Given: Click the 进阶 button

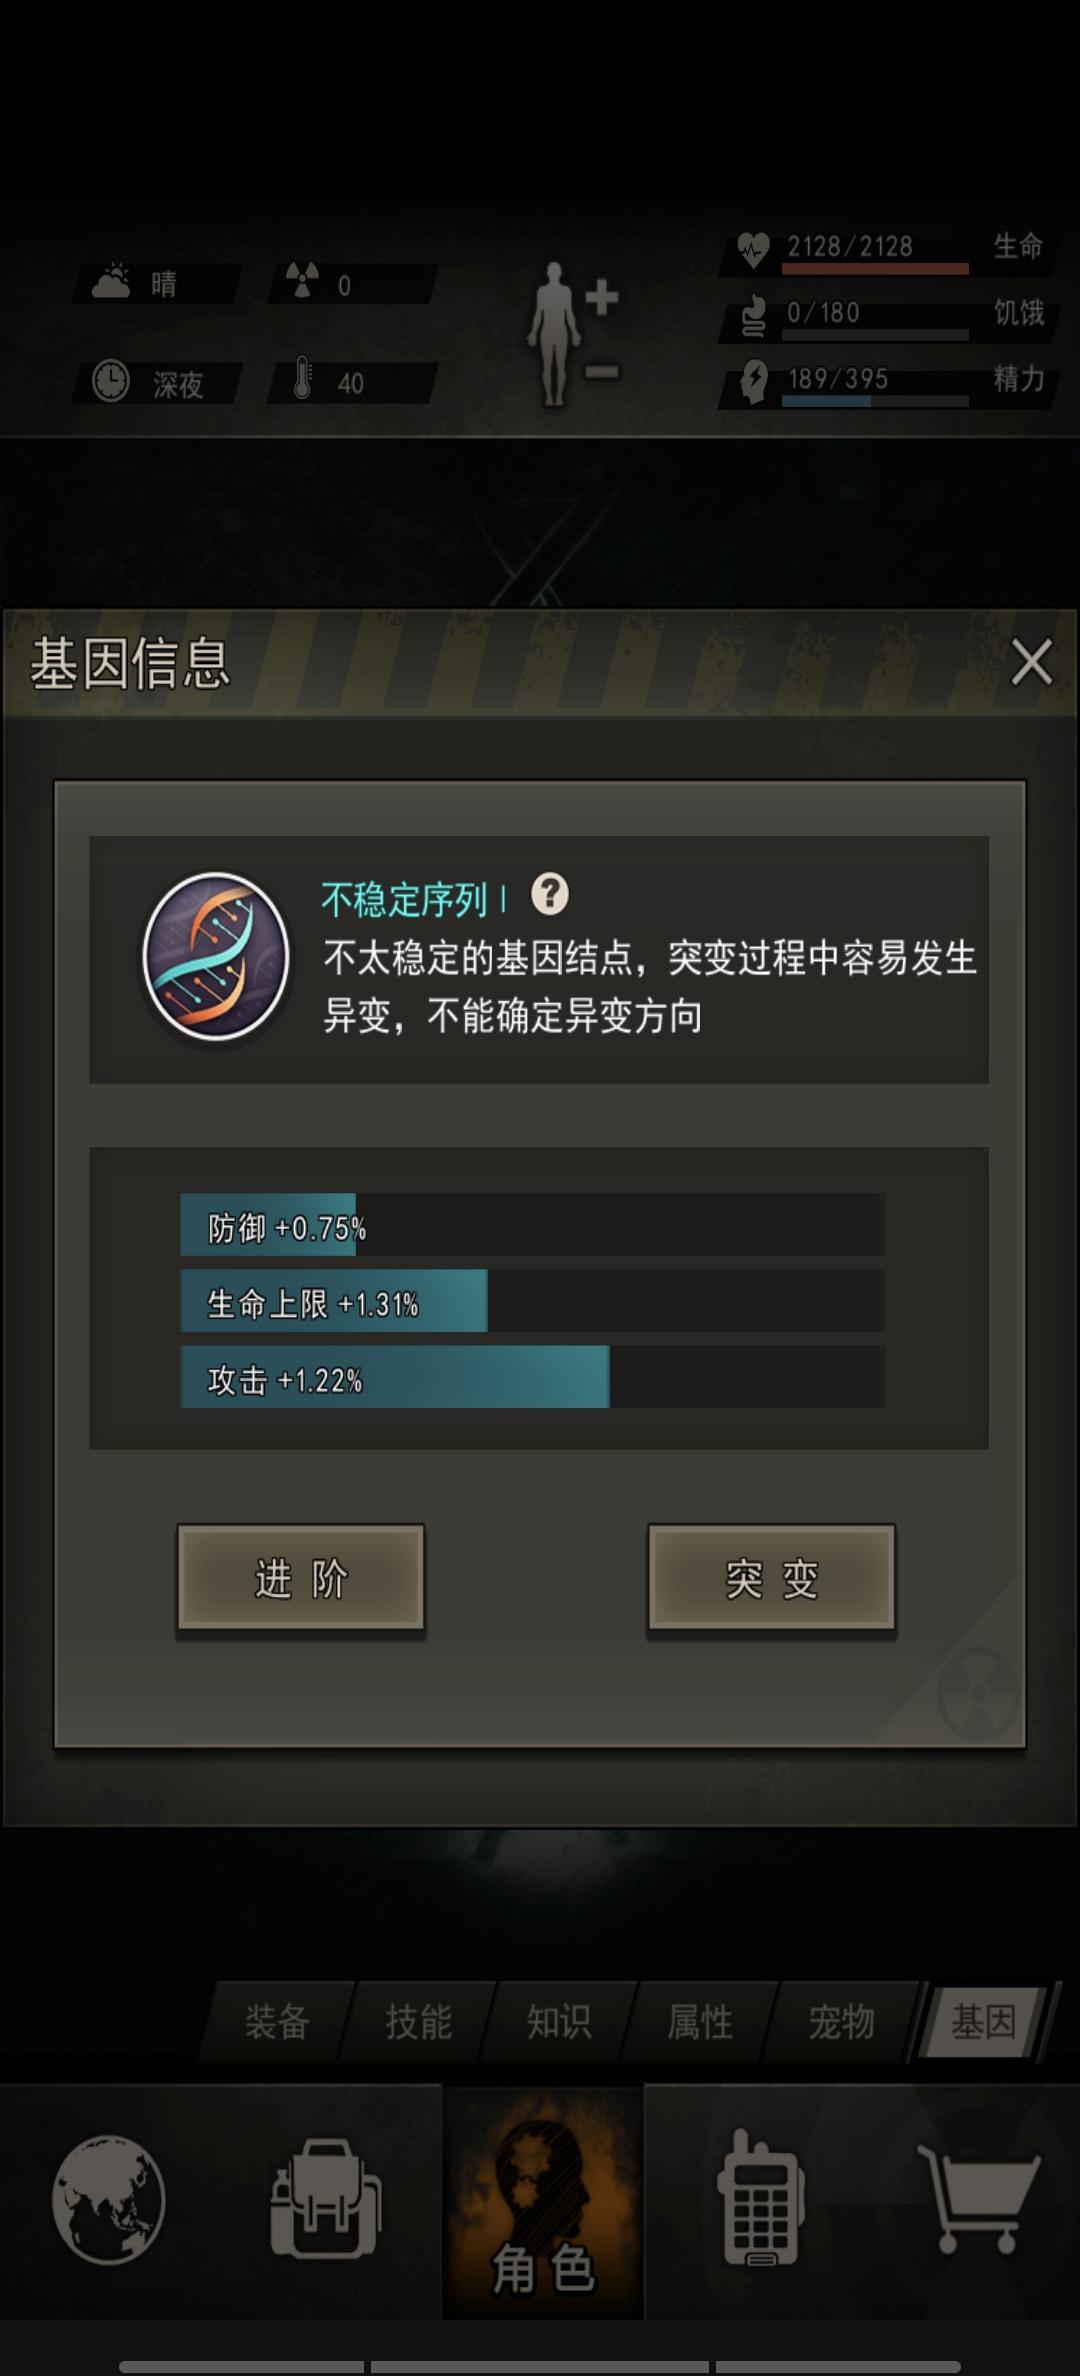Looking at the screenshot, I should click(x=301, y=1579).
